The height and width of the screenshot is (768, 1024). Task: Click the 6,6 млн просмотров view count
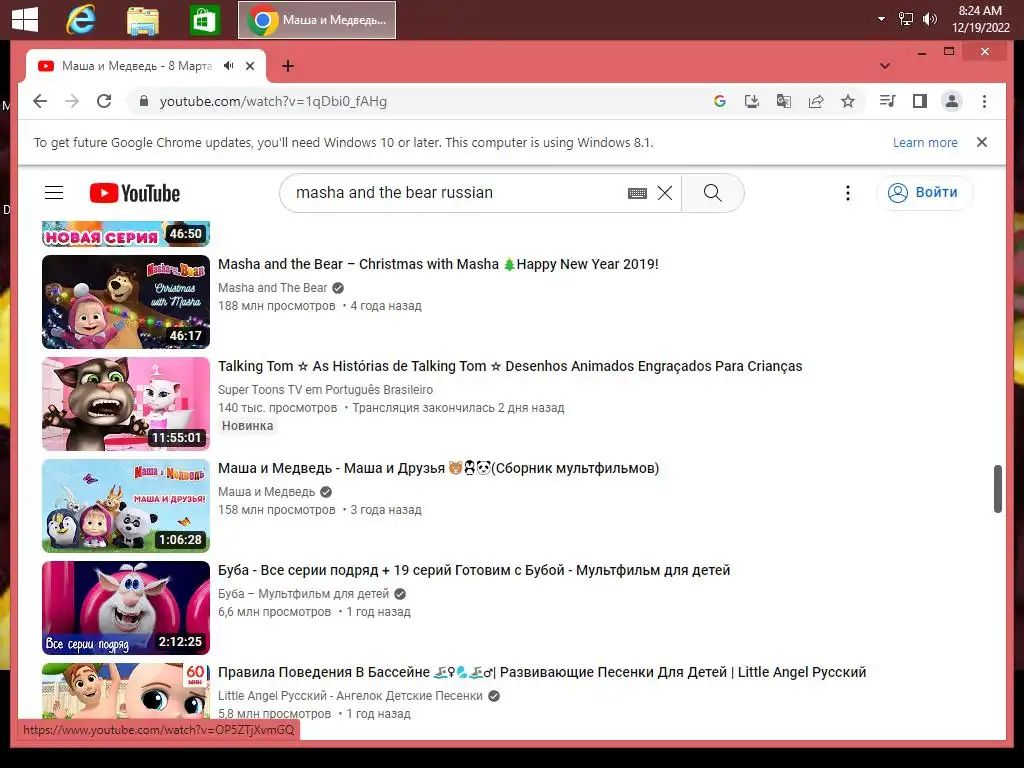pyautogui.click(x=274, y=612)
